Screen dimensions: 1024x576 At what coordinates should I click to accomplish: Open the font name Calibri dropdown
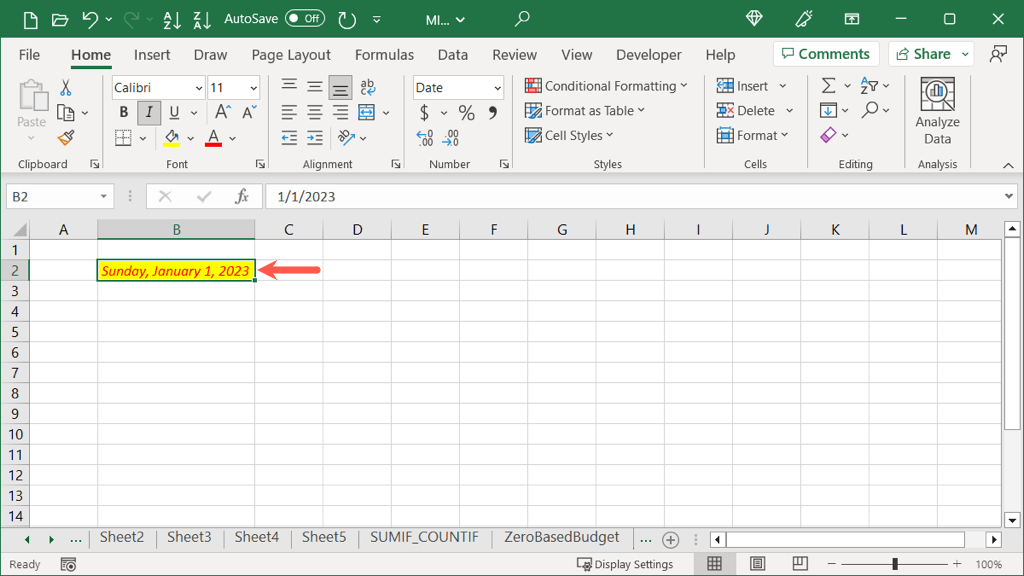click(199, 88)
